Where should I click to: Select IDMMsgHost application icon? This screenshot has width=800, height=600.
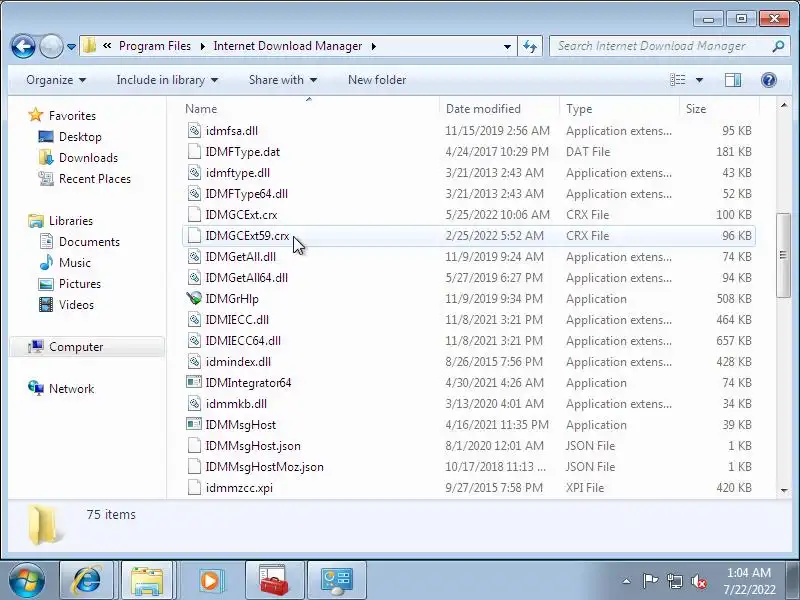[194, 424]
